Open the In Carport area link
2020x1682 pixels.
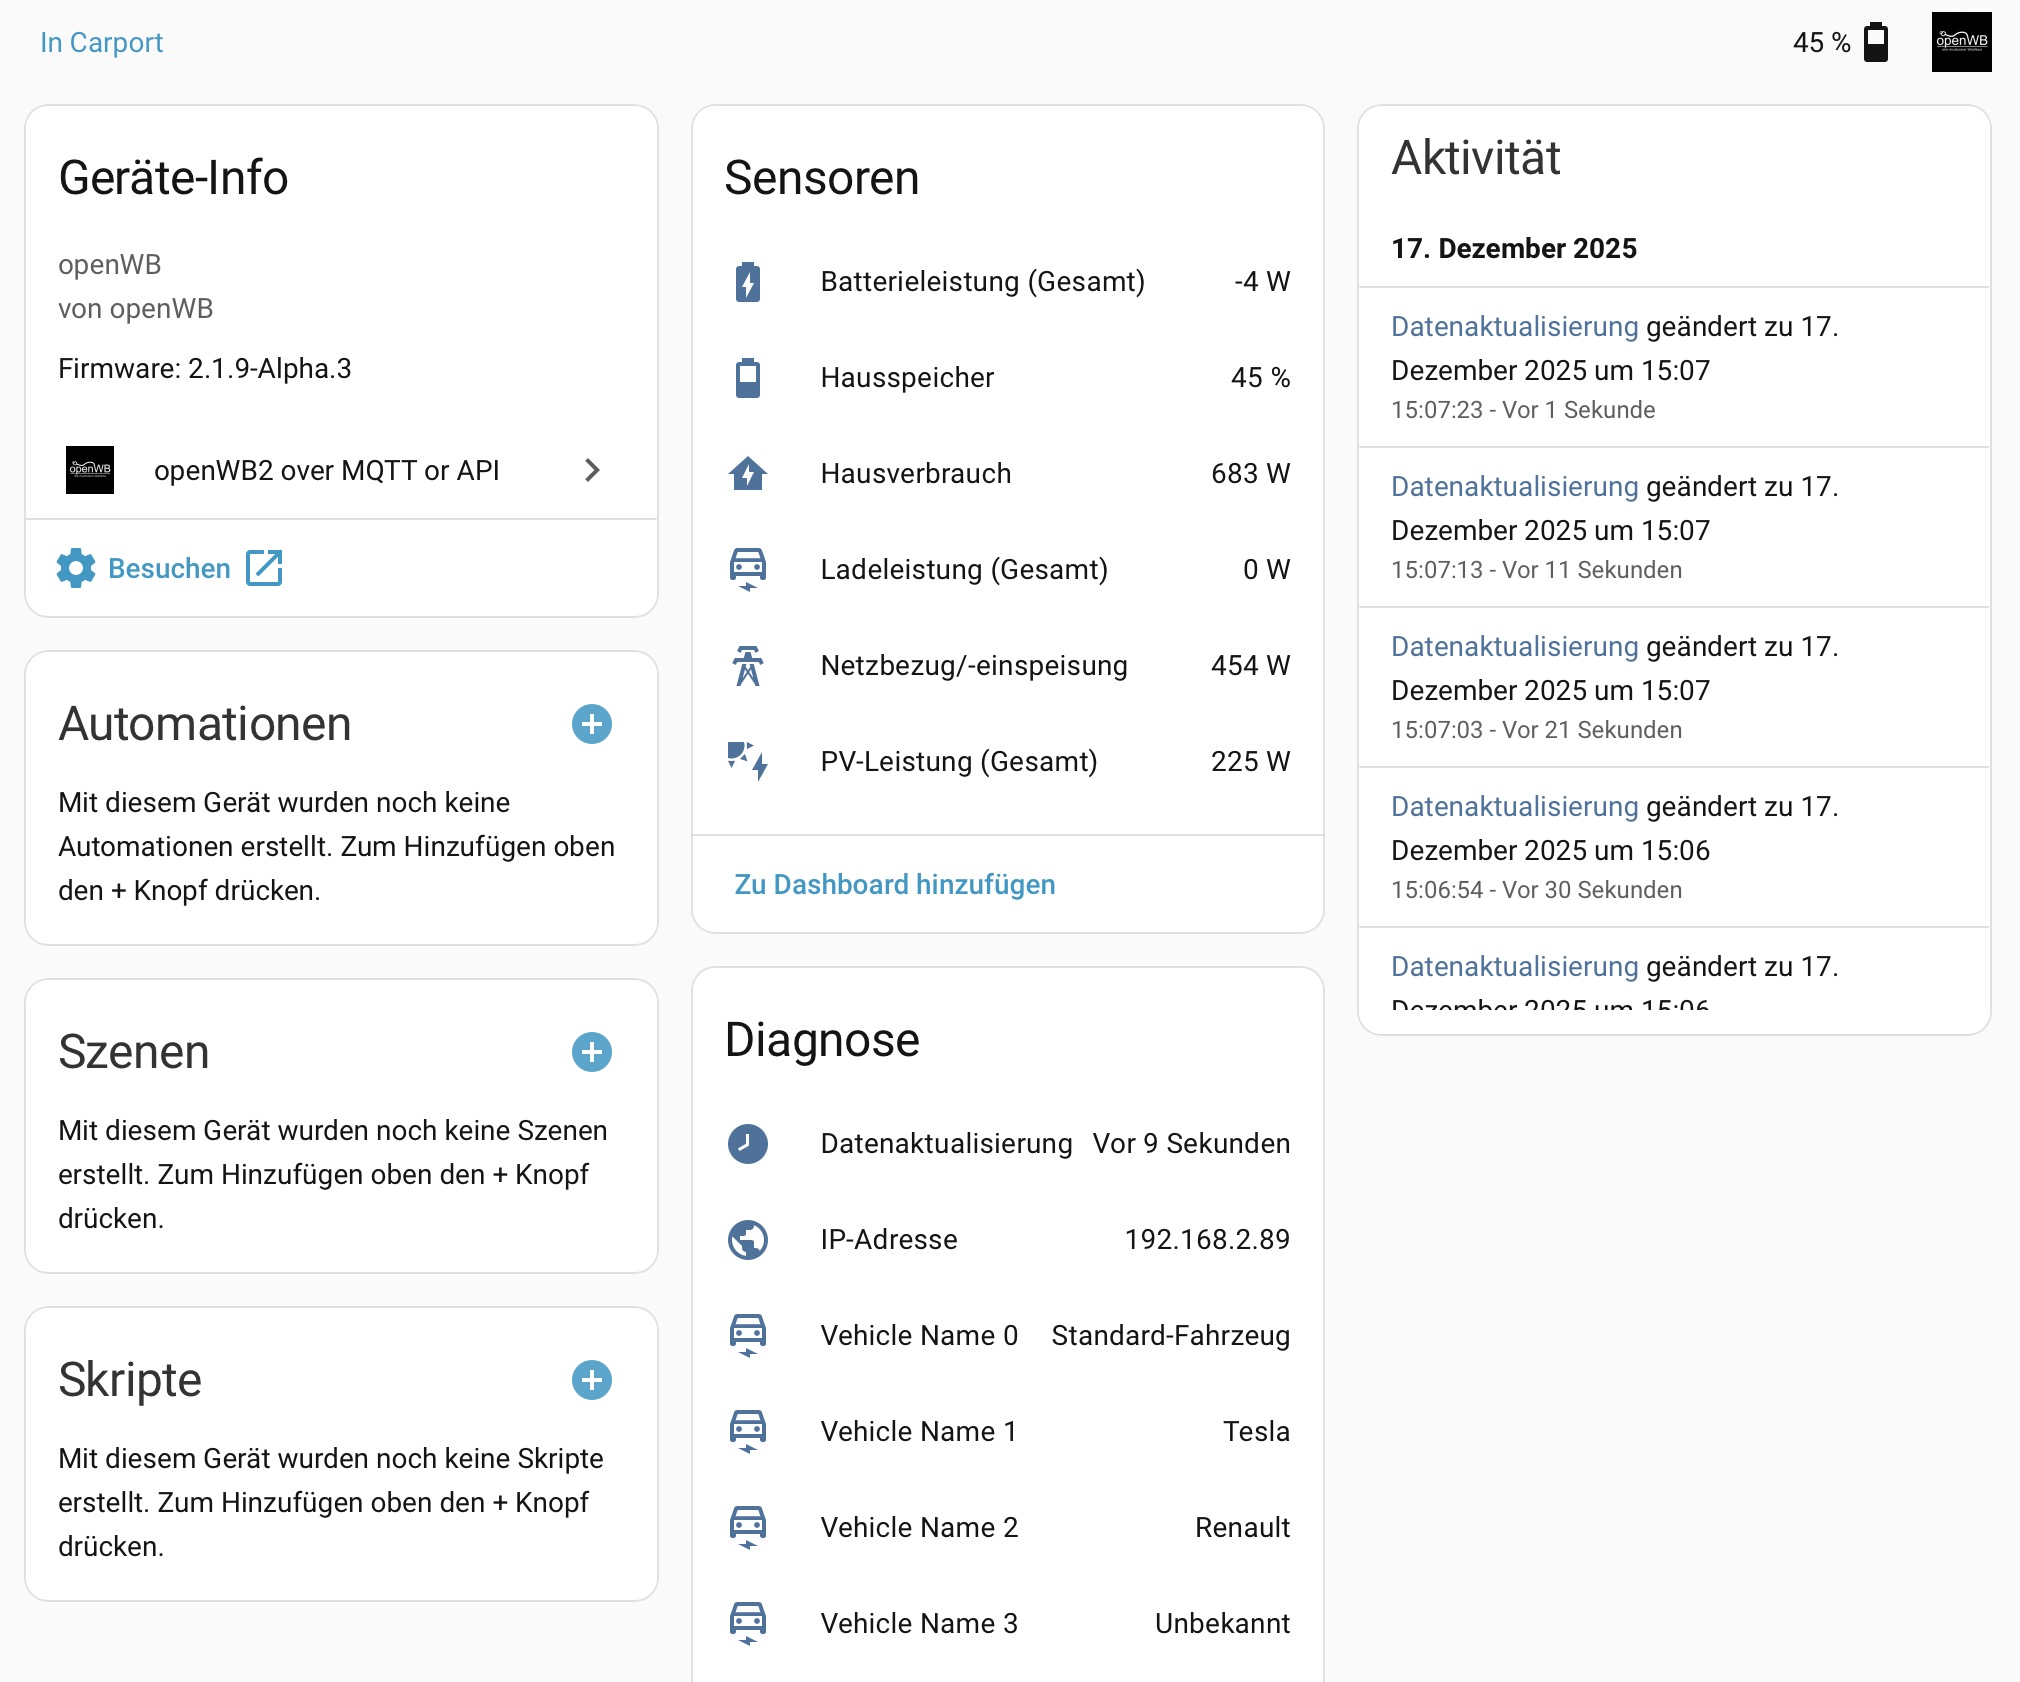coord(101,42)
